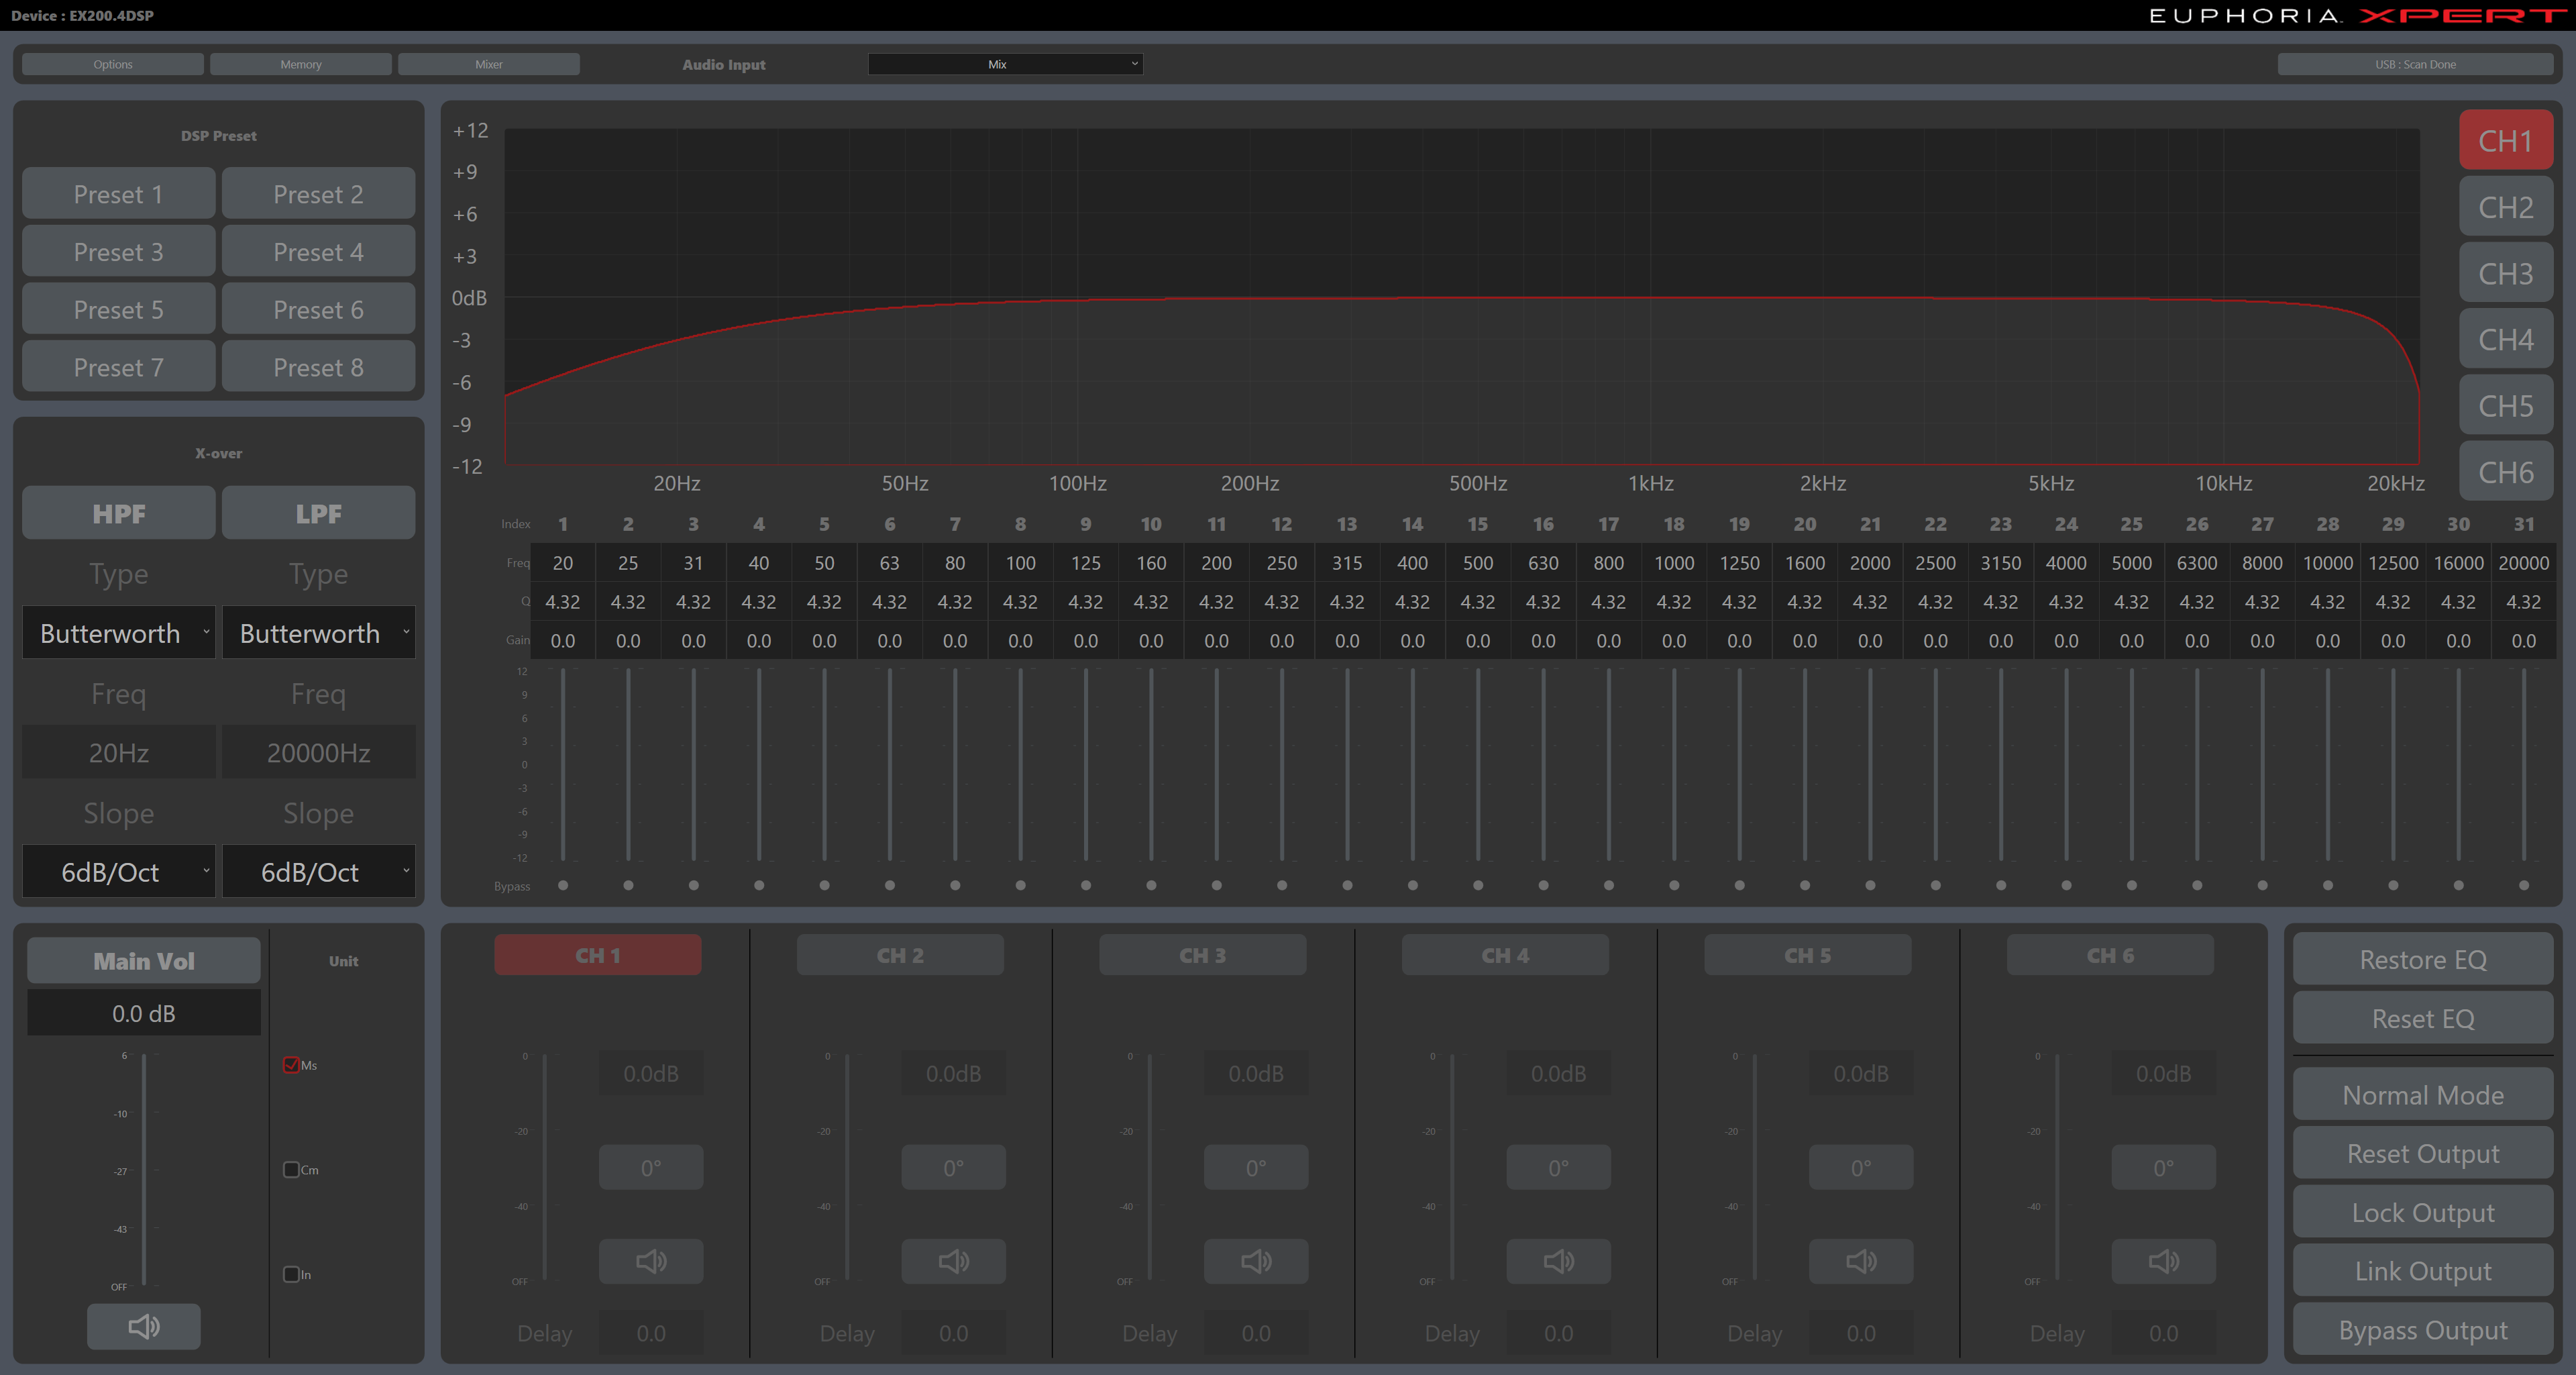
Task: Mute CH 6 output speaker icon
Action: (x=2163, y=1261)
